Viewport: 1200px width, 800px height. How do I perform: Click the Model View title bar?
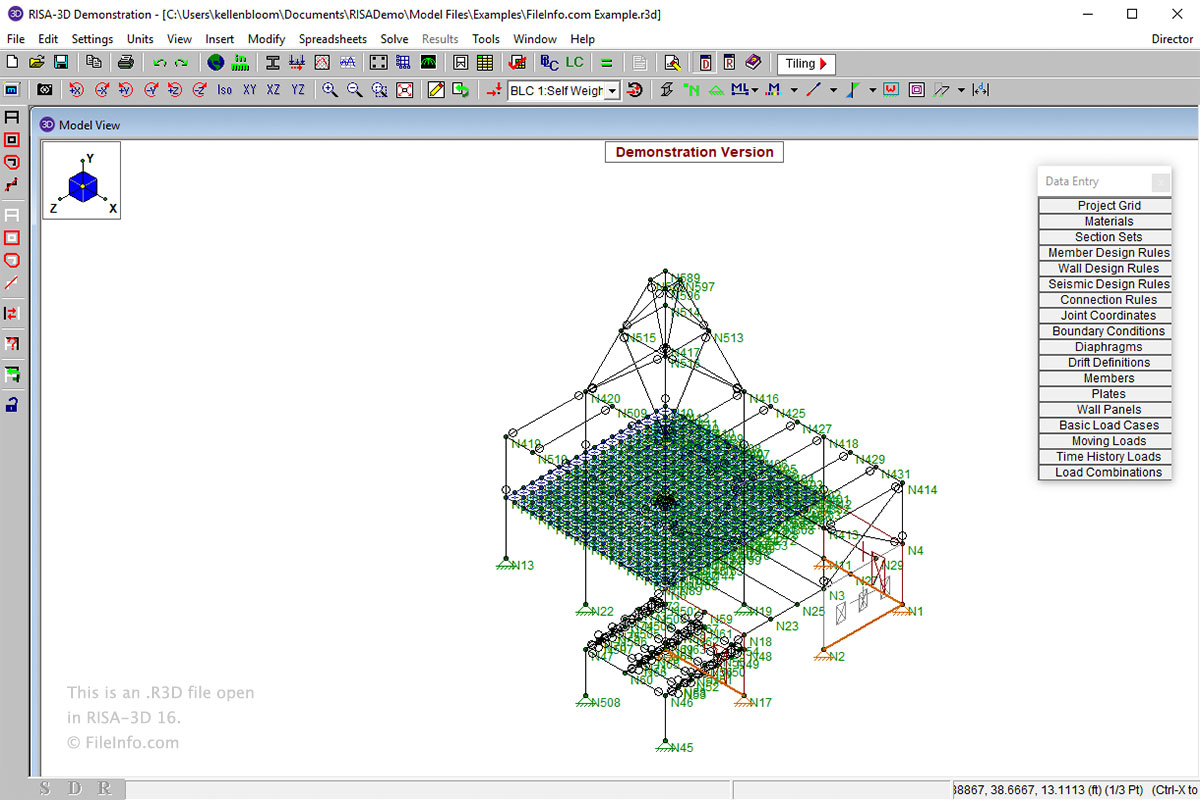[x=615, y=125]
